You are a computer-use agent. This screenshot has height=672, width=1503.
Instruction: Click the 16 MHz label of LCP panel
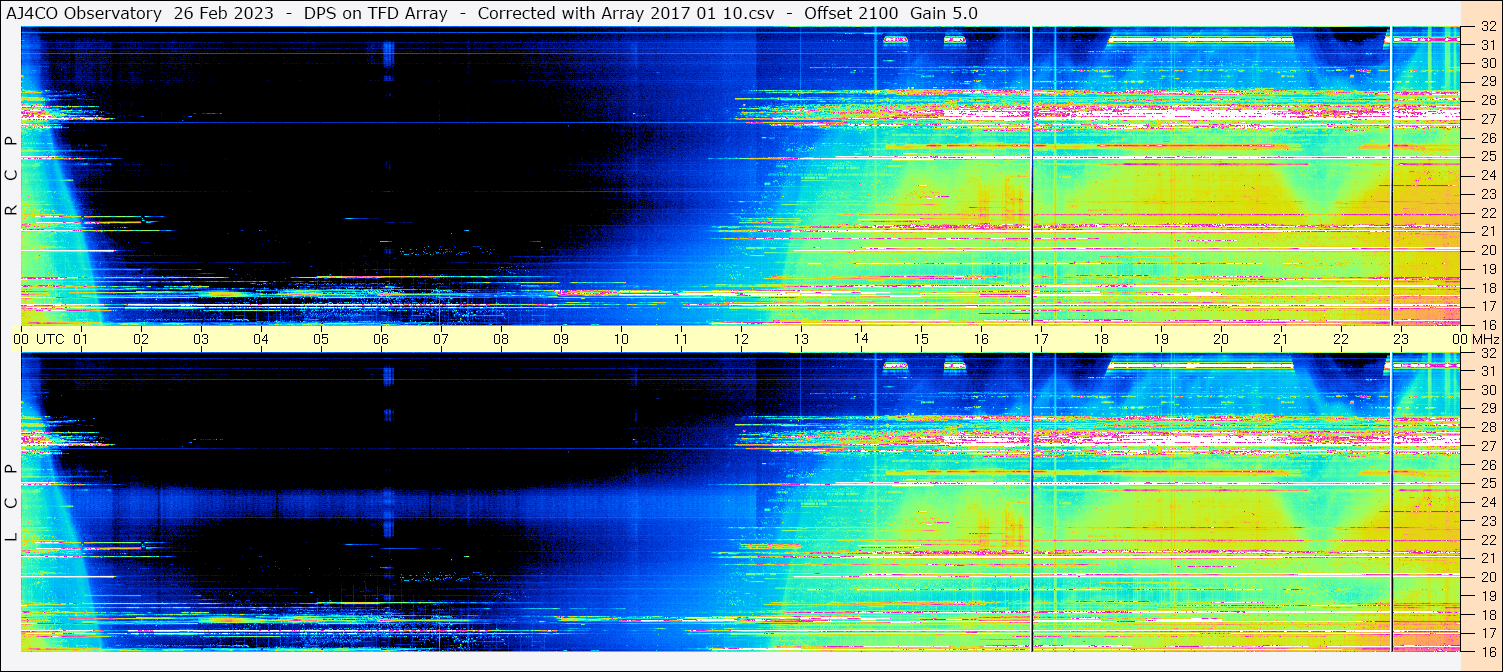coord(1488,652)
